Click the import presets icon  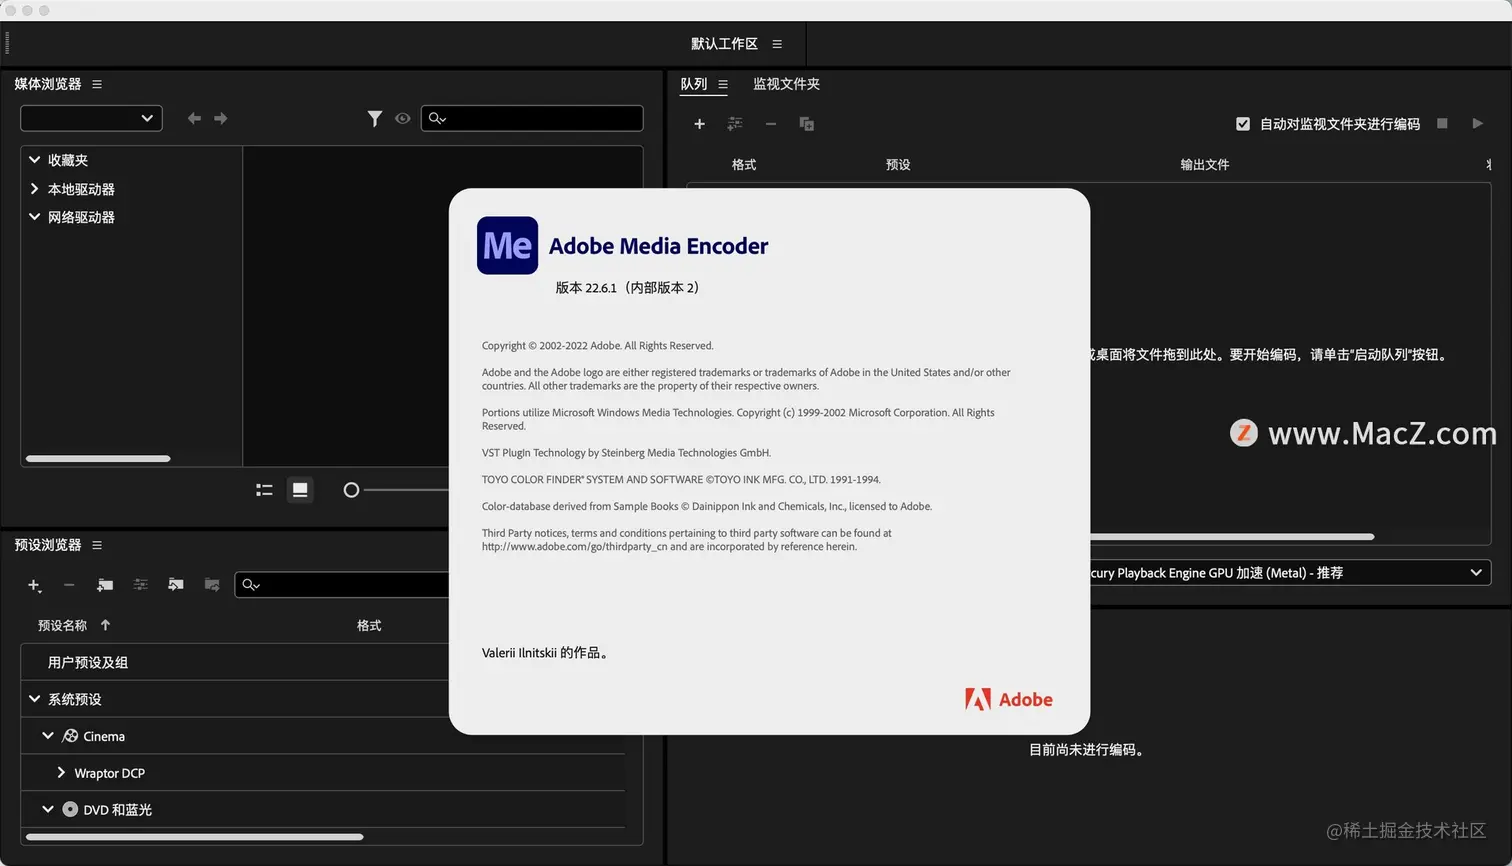[x=176, y=585]
